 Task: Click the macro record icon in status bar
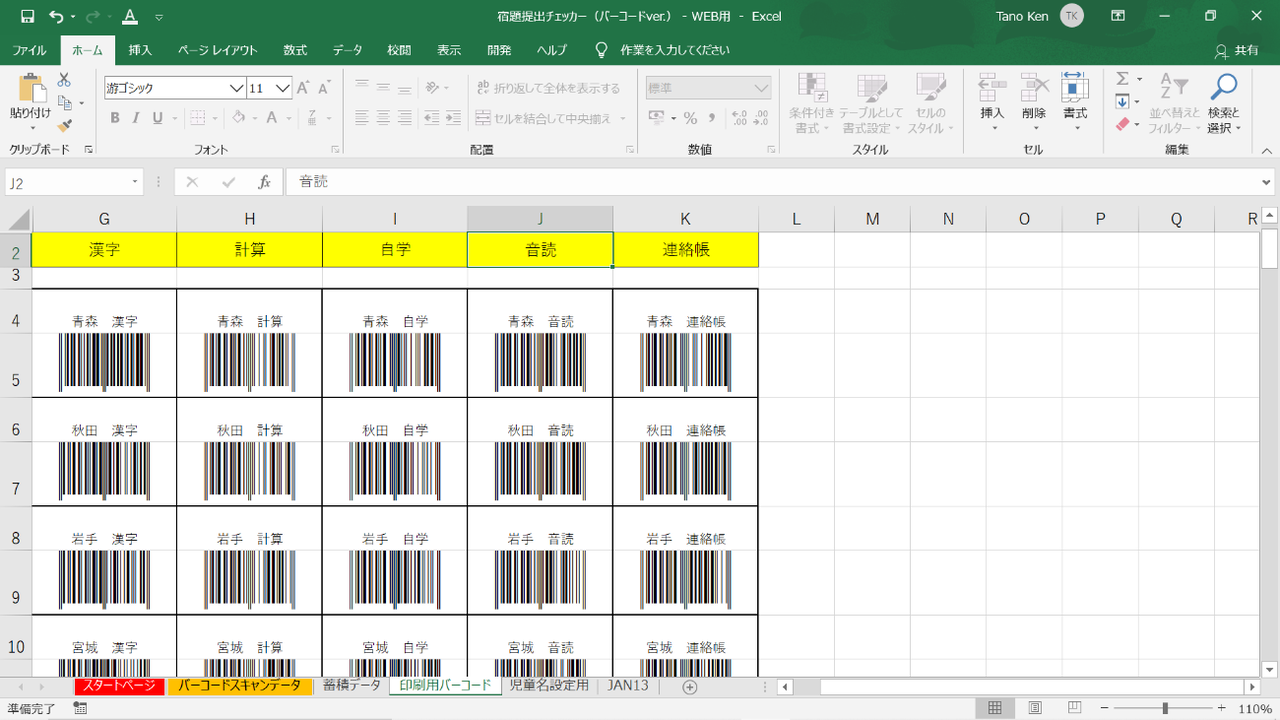tap(80, 708)
